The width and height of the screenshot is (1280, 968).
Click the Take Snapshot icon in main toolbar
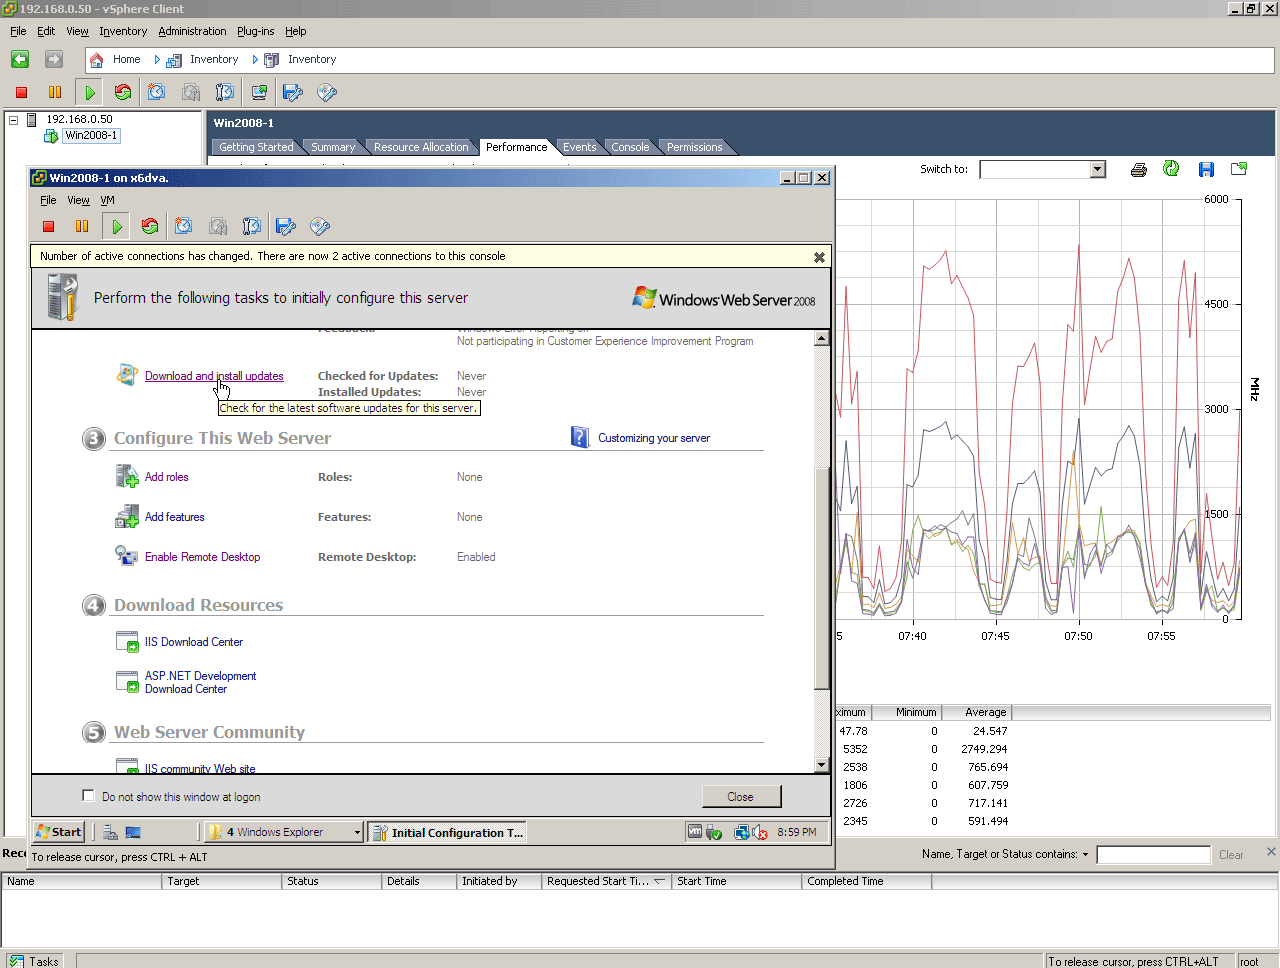tap(157, 92)
